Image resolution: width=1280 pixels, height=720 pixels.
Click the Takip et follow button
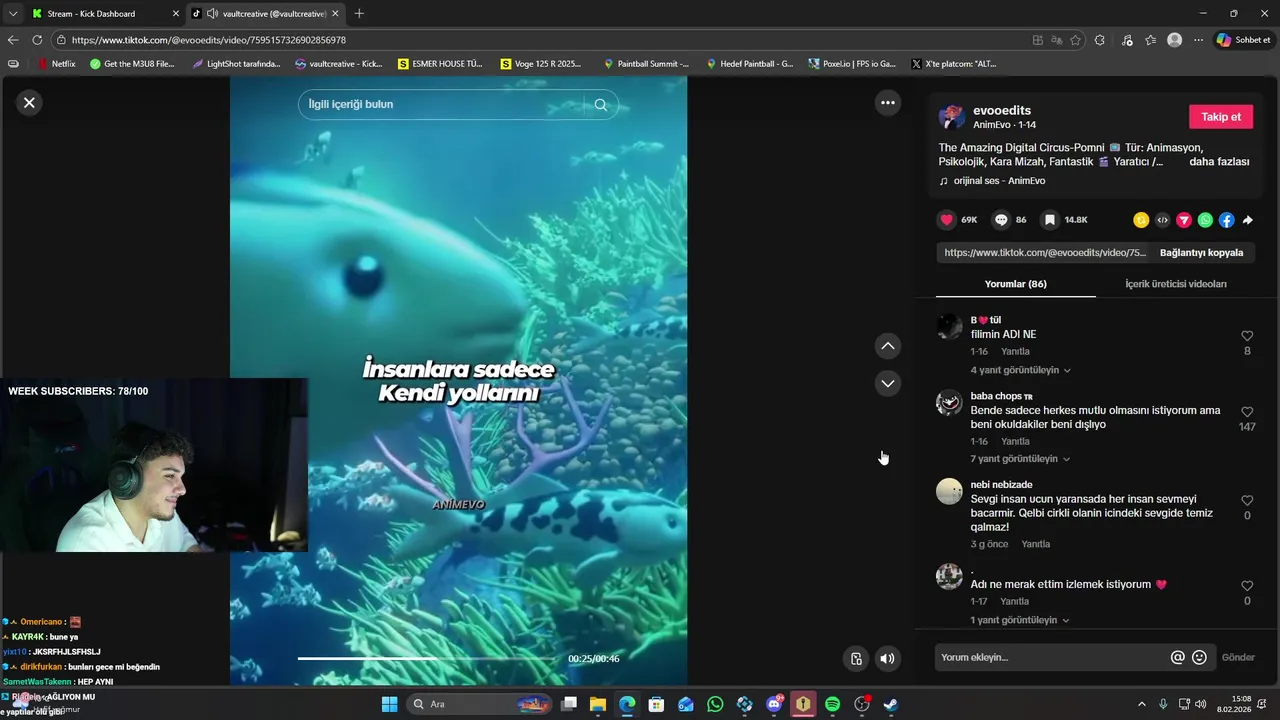click(x=1220, y=117)
